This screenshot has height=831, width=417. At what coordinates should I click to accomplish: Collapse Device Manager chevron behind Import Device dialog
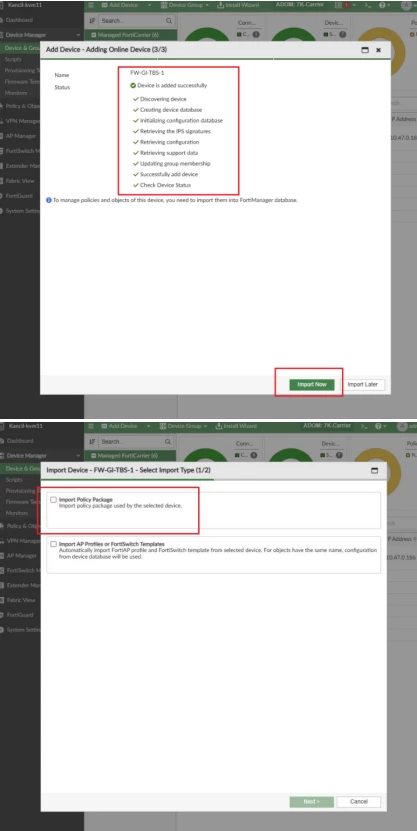(x=78, y=455)
